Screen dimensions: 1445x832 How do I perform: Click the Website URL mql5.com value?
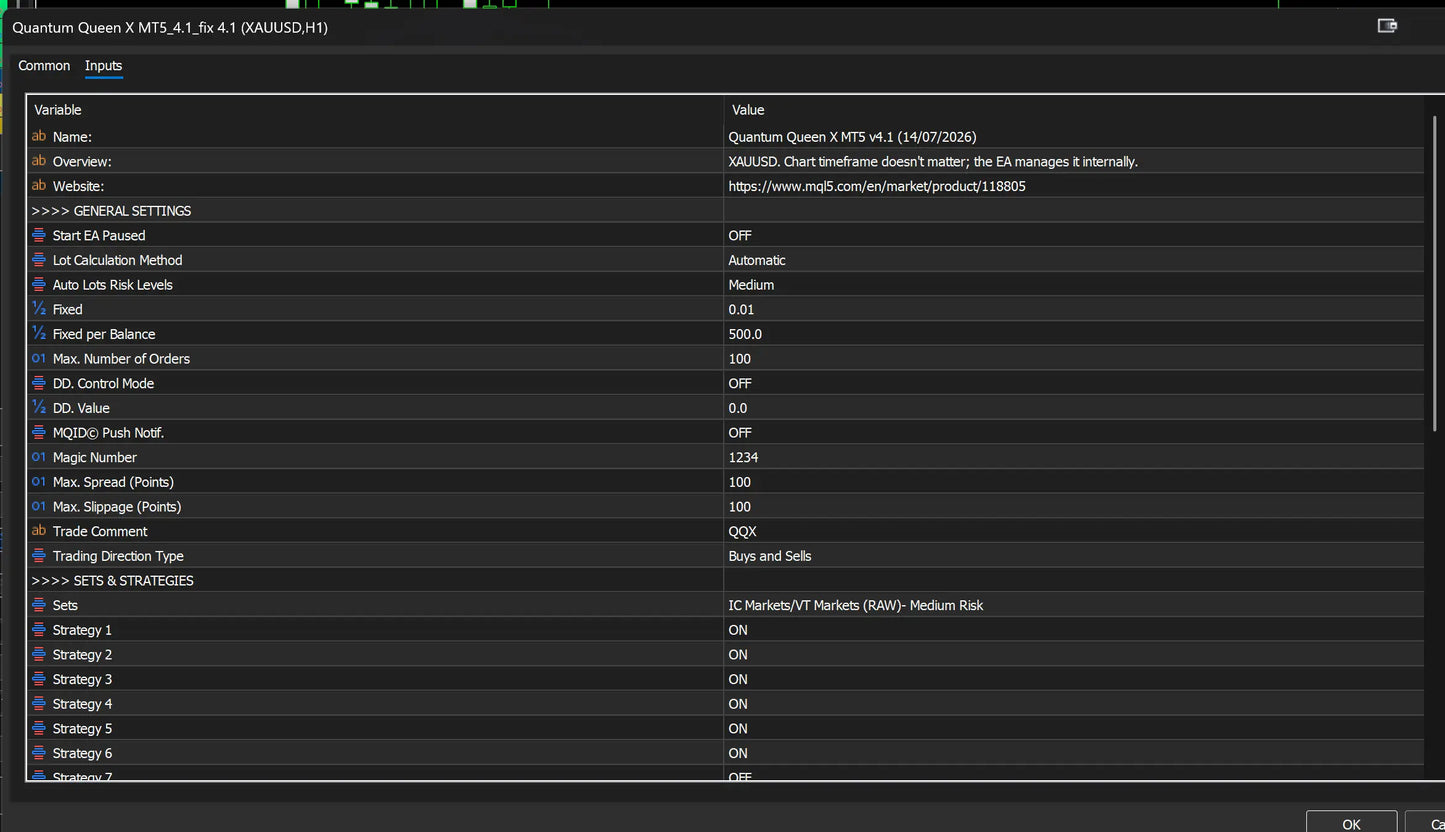(1074, 186)
